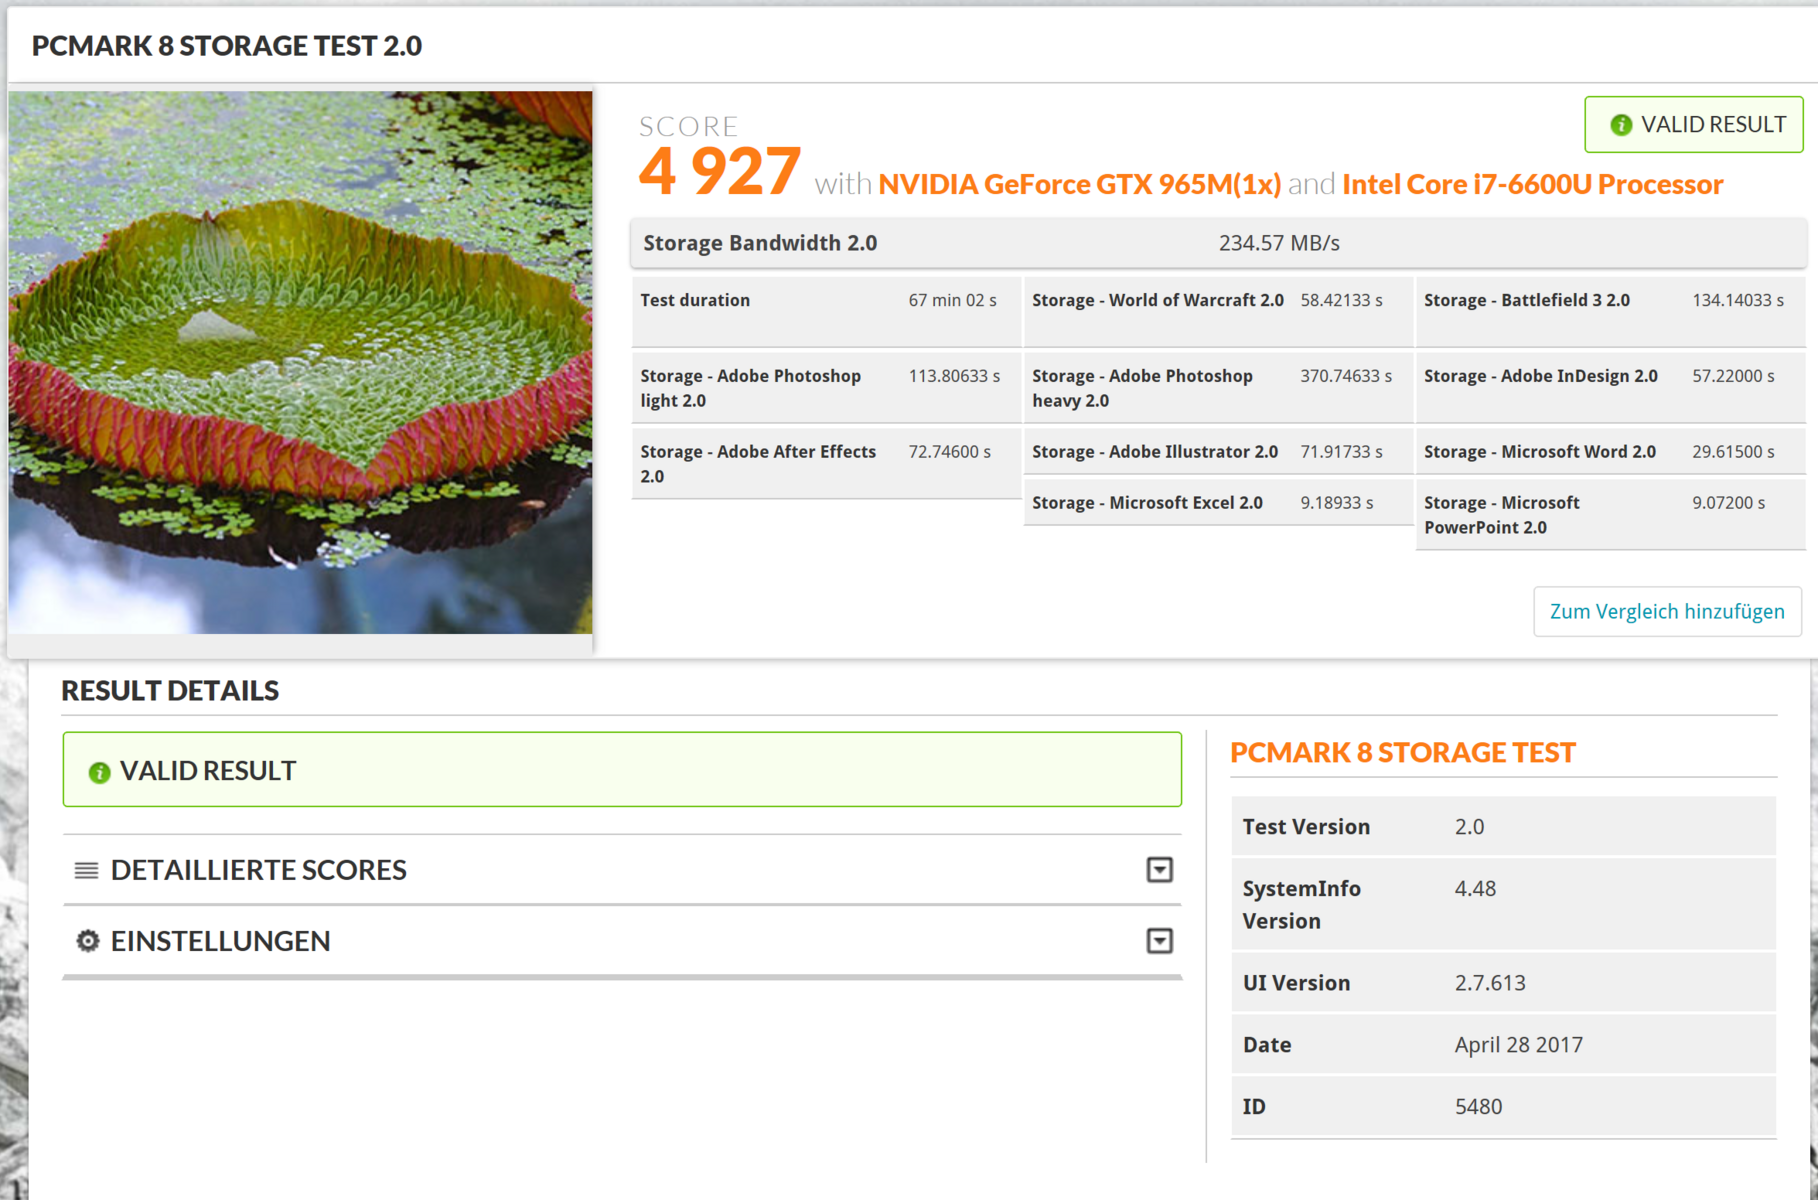Select the 71.91733 s value
The height and width of the screenshot is (1200, 1818).
point(1341,452)
